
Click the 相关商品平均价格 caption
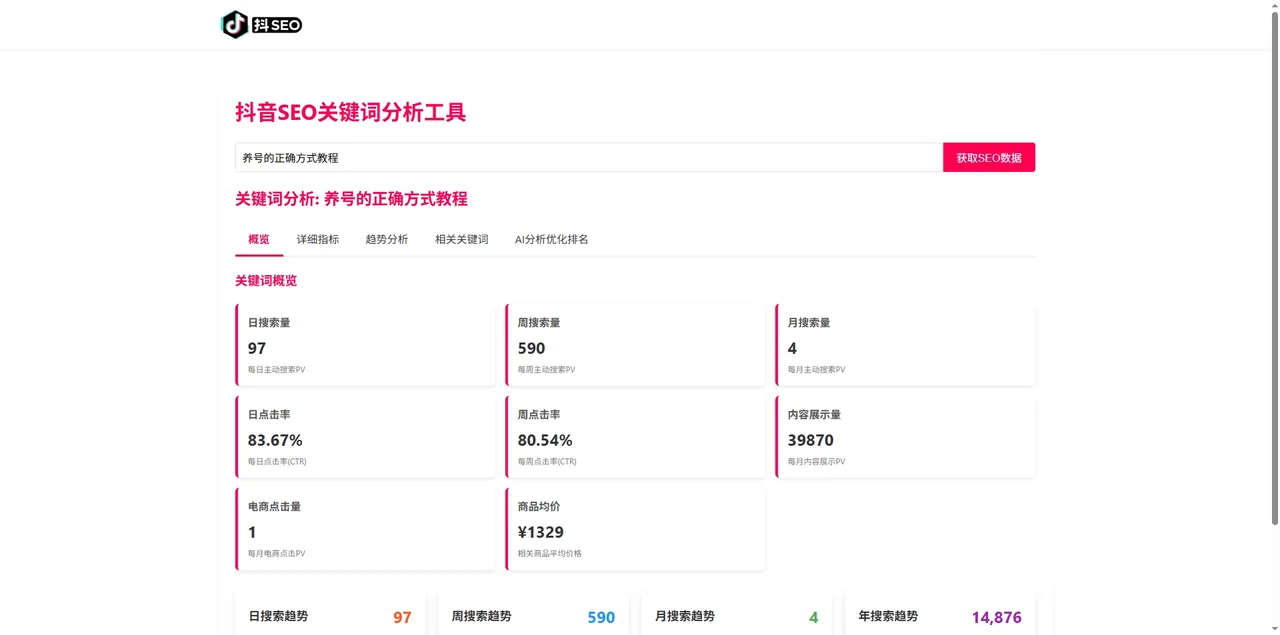click(550, 554)
